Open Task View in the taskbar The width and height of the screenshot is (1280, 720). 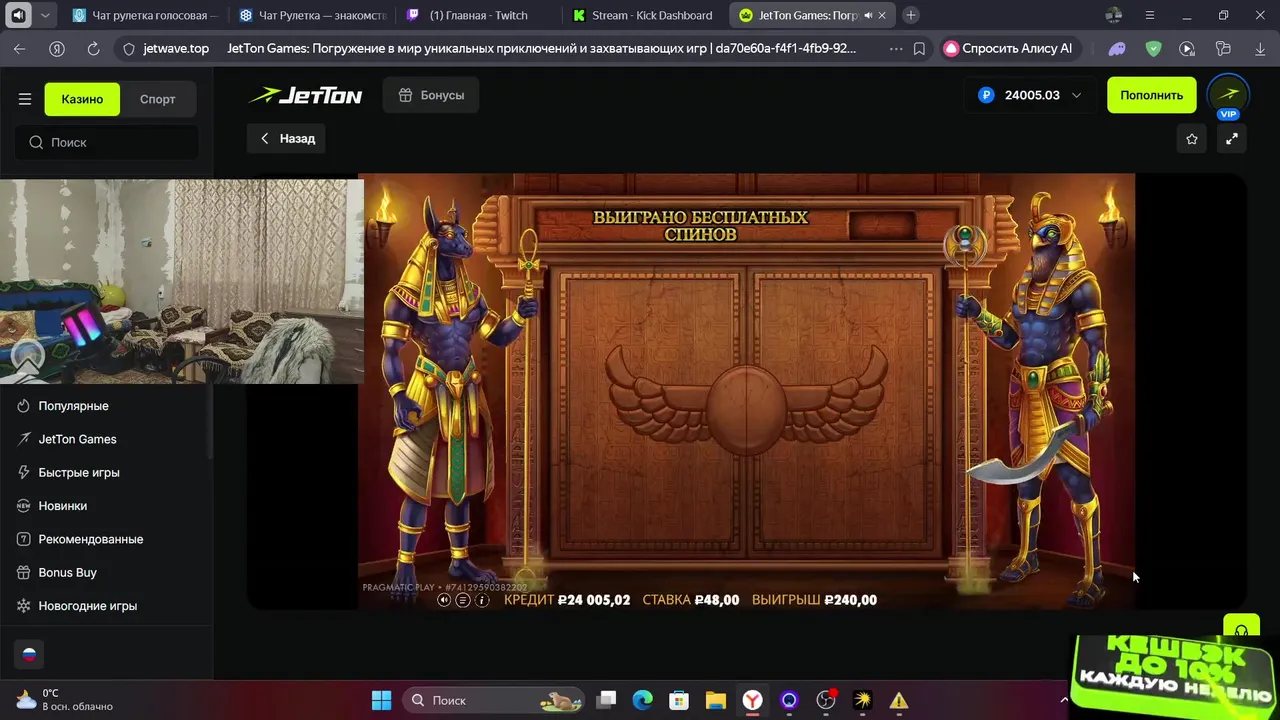[607, 700]
